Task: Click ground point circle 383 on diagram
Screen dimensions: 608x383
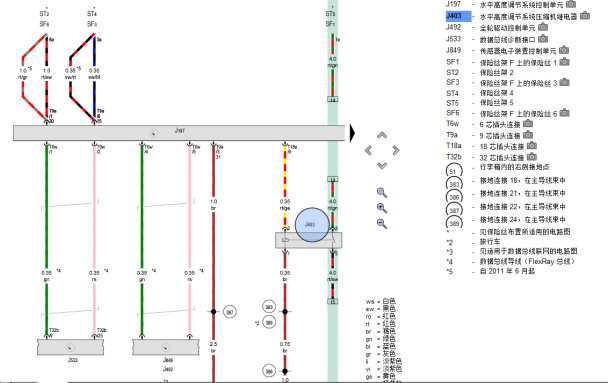Action: tap(269, 307)
